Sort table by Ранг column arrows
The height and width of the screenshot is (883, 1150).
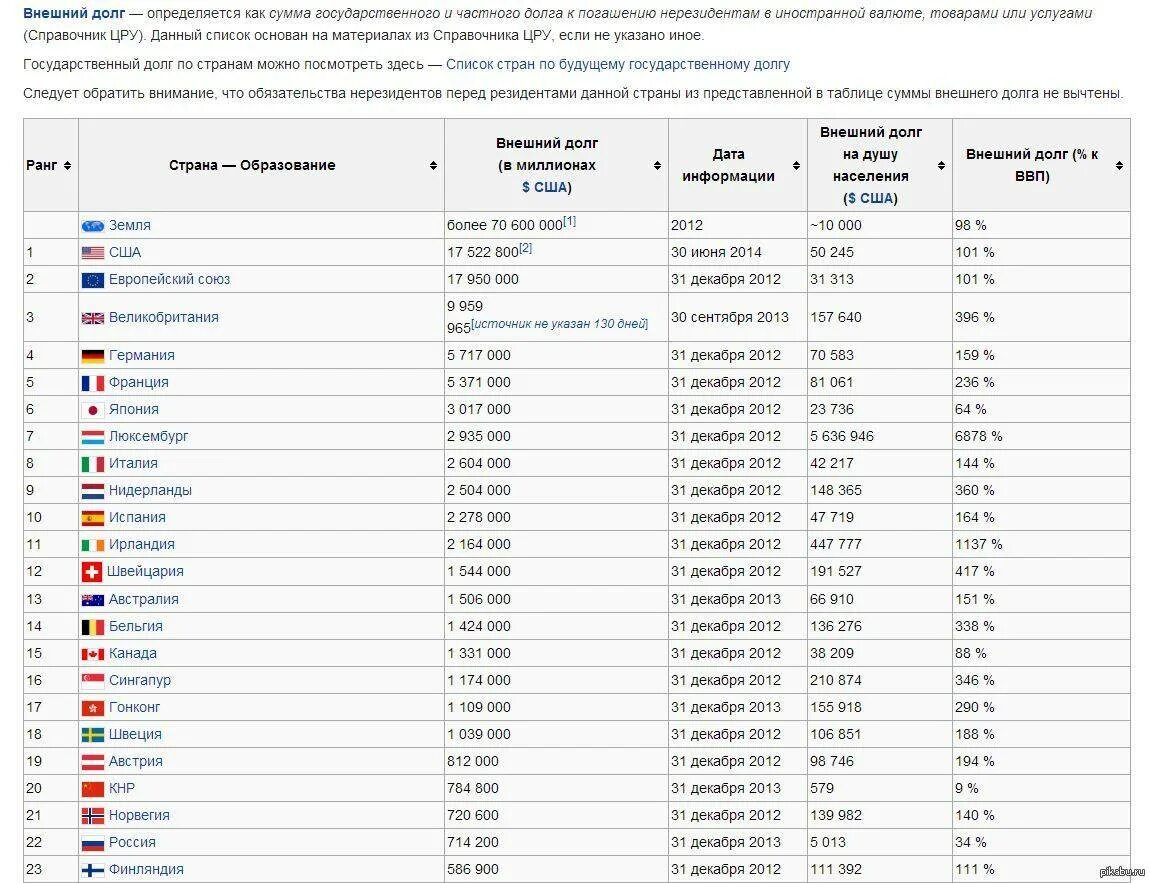[x=67, y=166]
